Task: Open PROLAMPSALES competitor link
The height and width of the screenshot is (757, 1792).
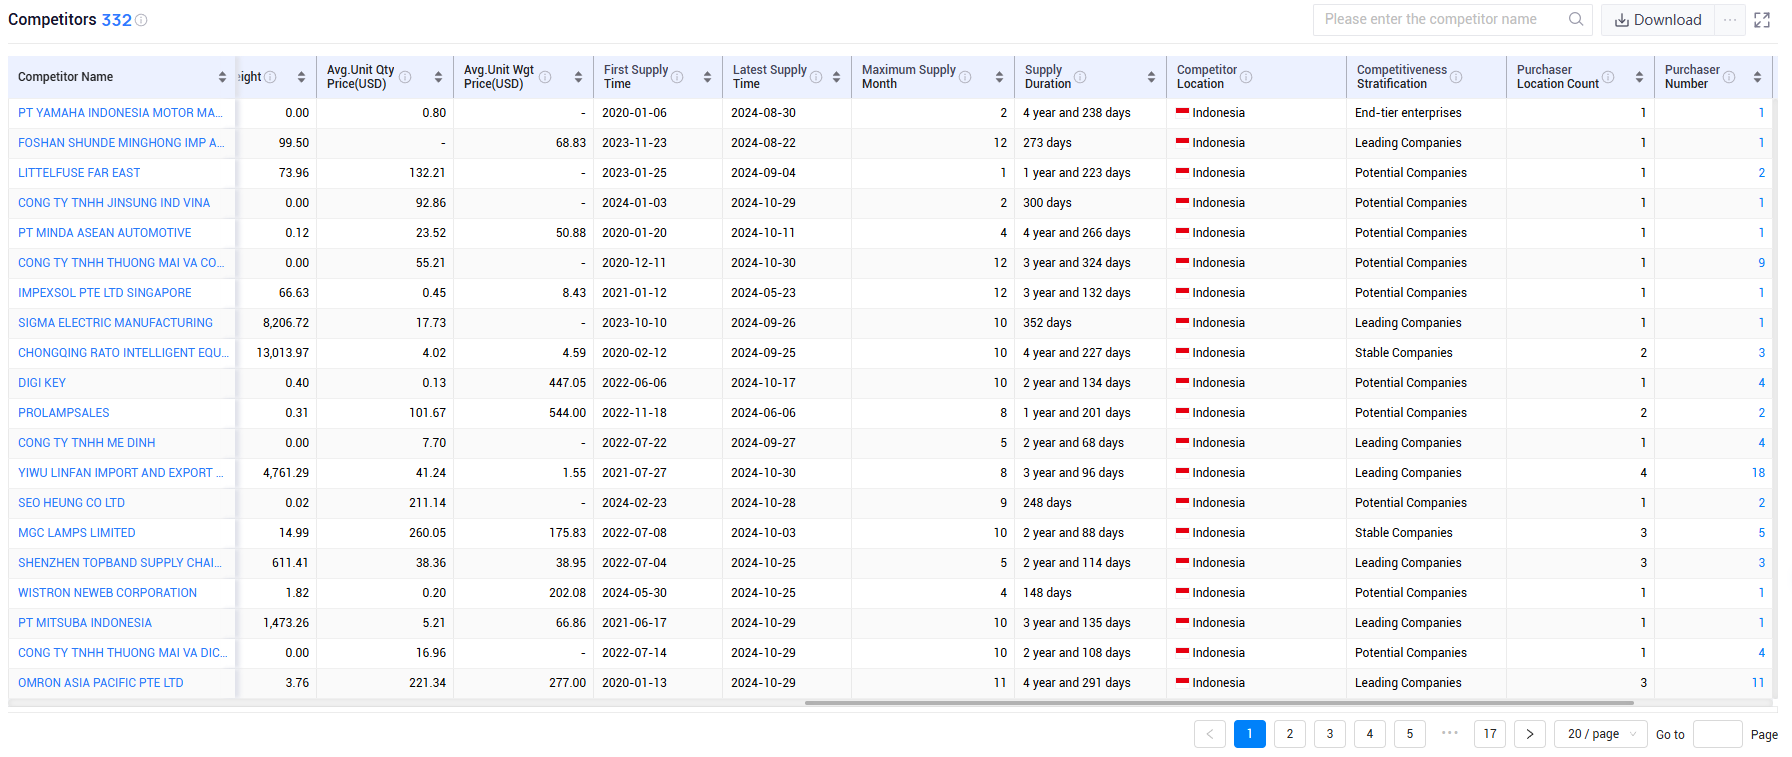Action: pos(64,413)
